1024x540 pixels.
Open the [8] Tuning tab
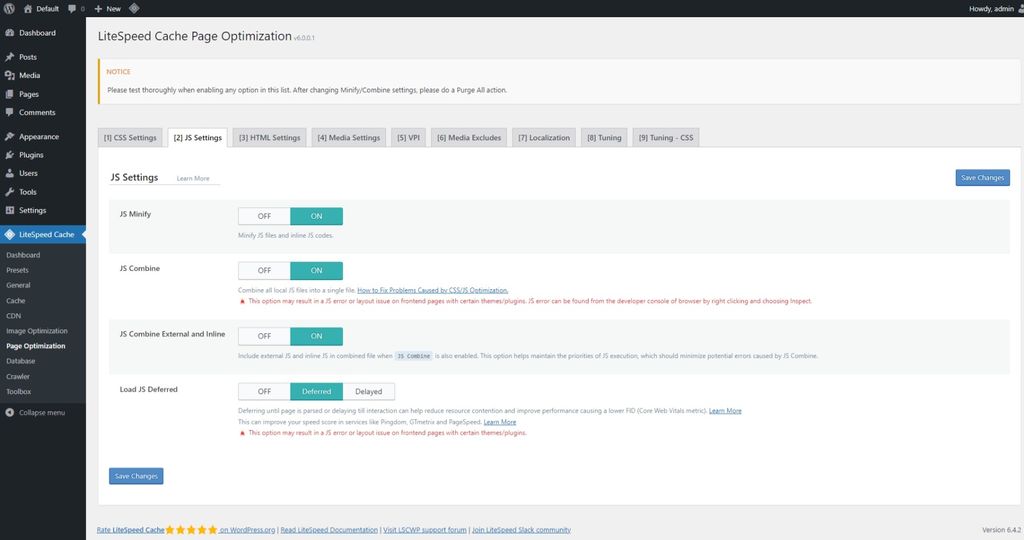(x=604, y=138)
